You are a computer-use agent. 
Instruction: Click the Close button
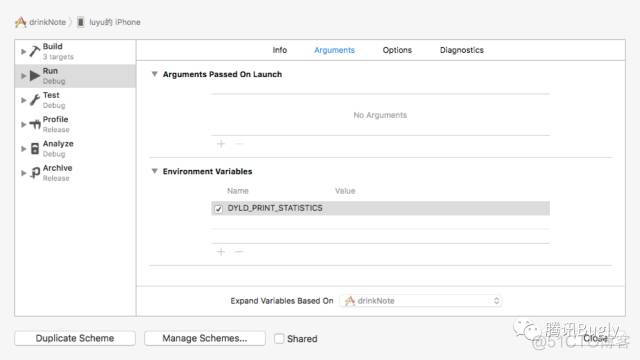point(595,338)
